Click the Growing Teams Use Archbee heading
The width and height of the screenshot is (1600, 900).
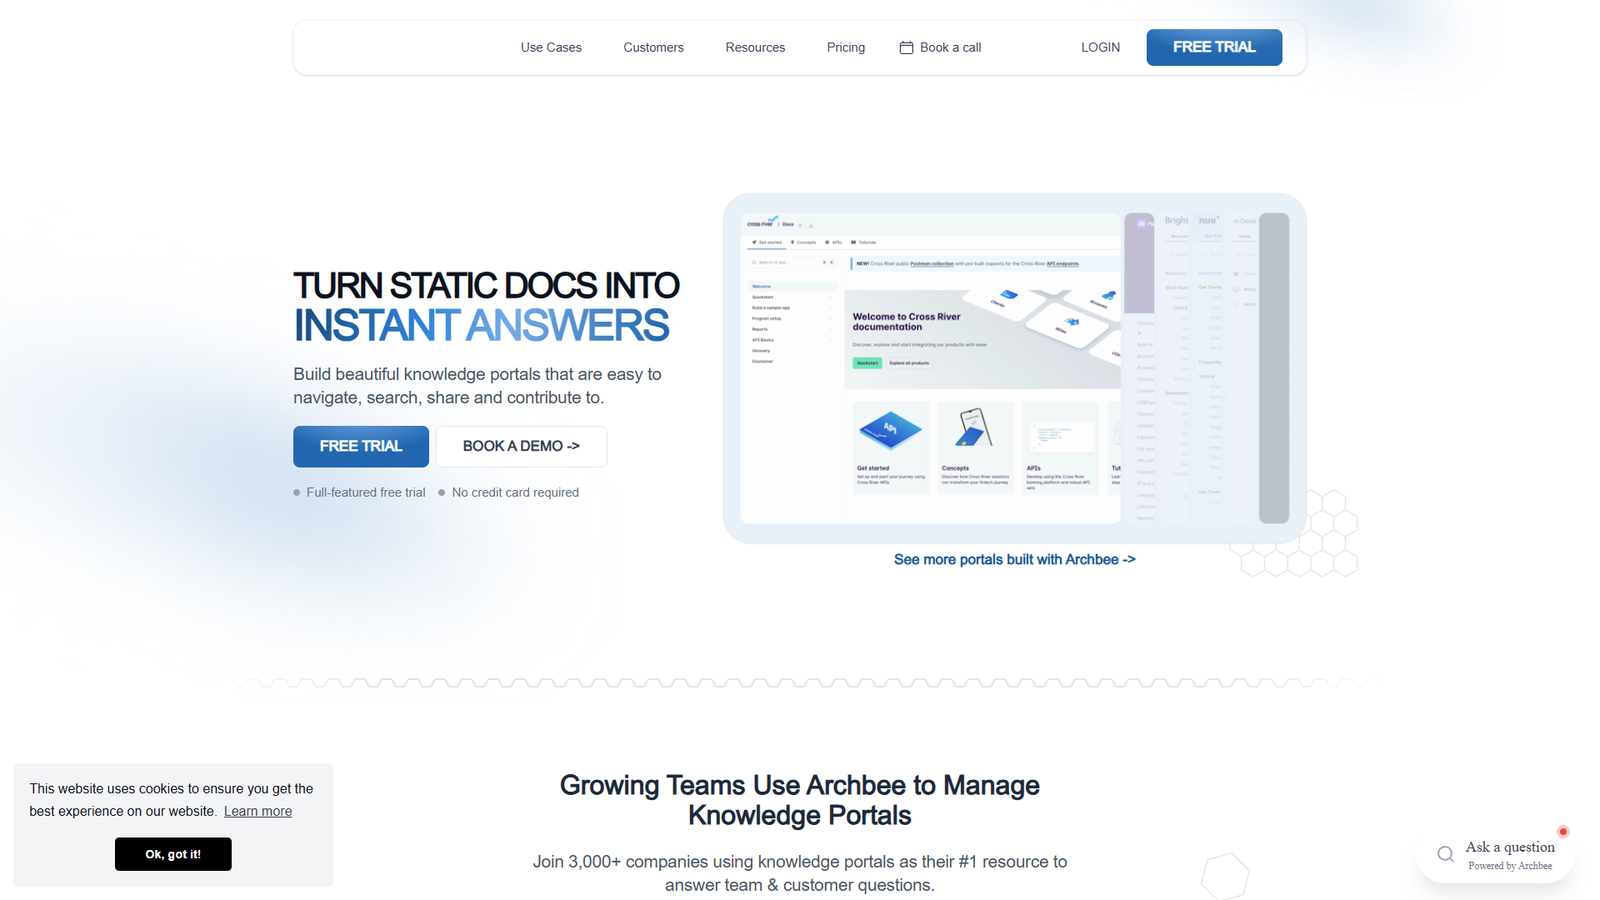(x=800, y=800)
